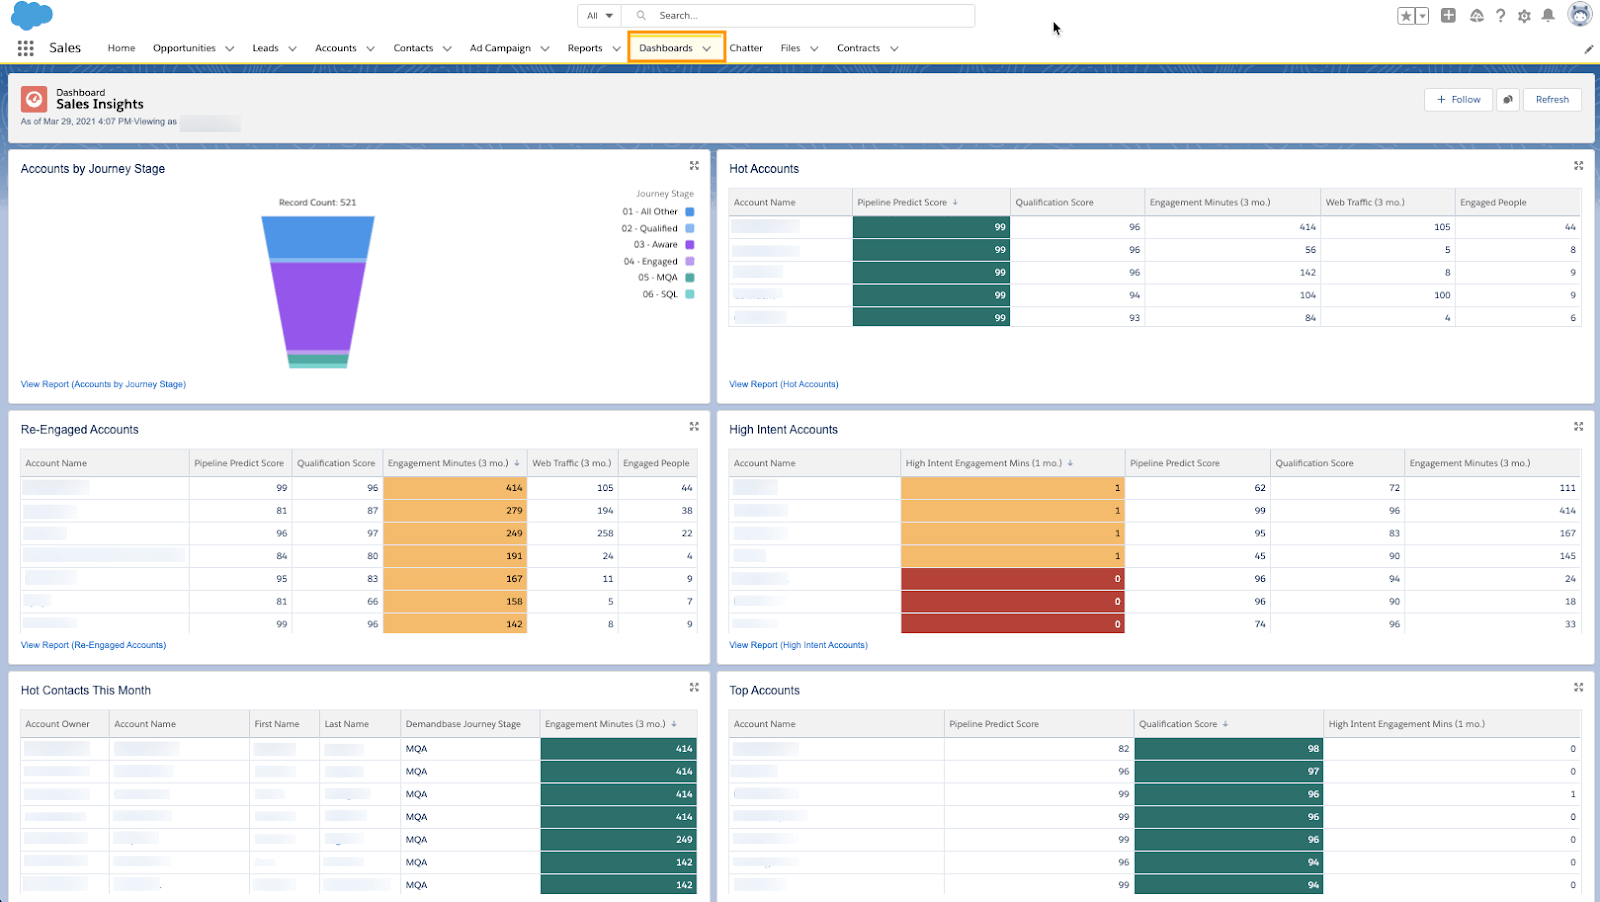Refresh the Sales Insights dashboard
1600x902 pixels.
point(1552,99)
